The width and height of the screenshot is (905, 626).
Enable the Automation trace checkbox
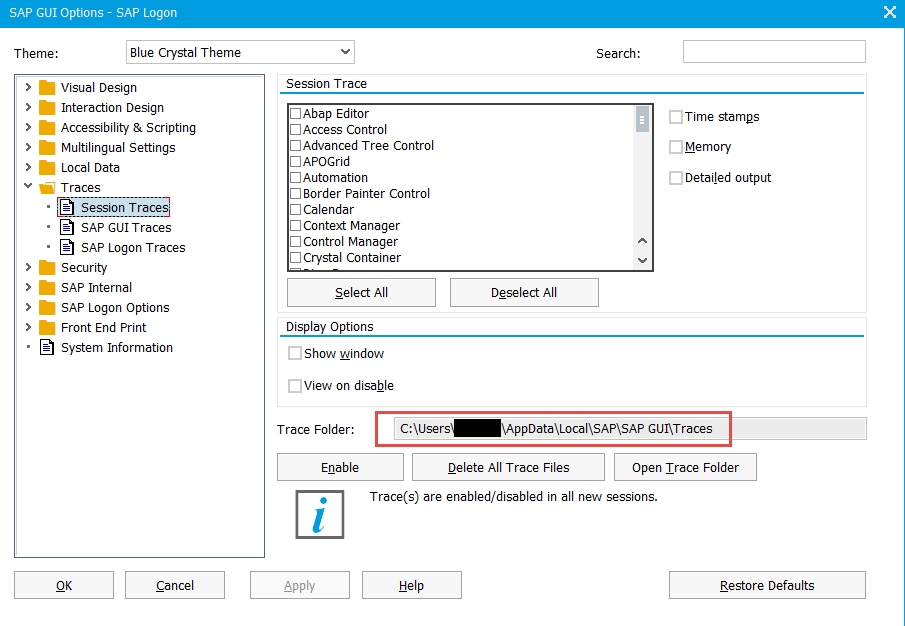pyautogui.click(x=296, y=178)
